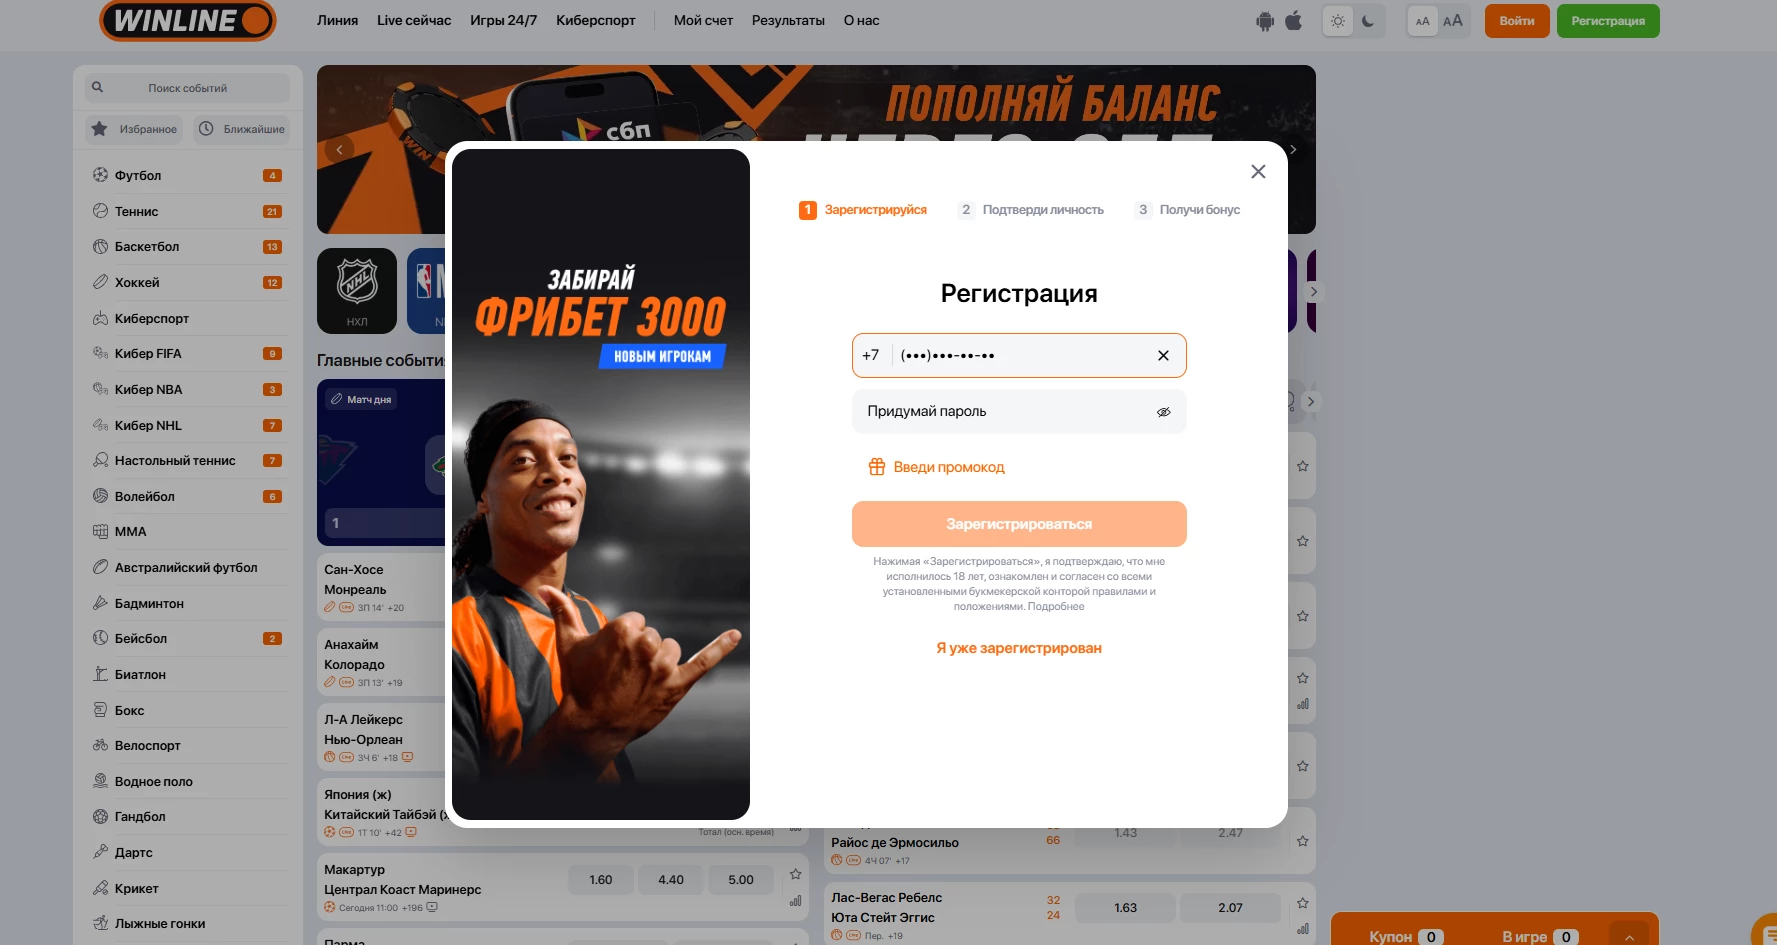Click the Я уже зарегистрирован link
The image size is (1777, 945).
(x=1019, y=648)
